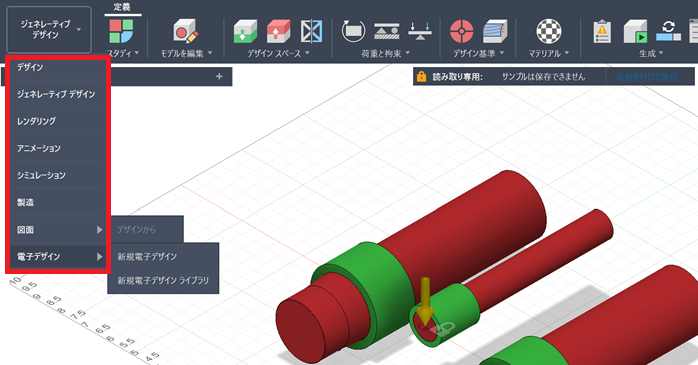
Task: Click the orange lock read-only icon
Action: [421, 77]
